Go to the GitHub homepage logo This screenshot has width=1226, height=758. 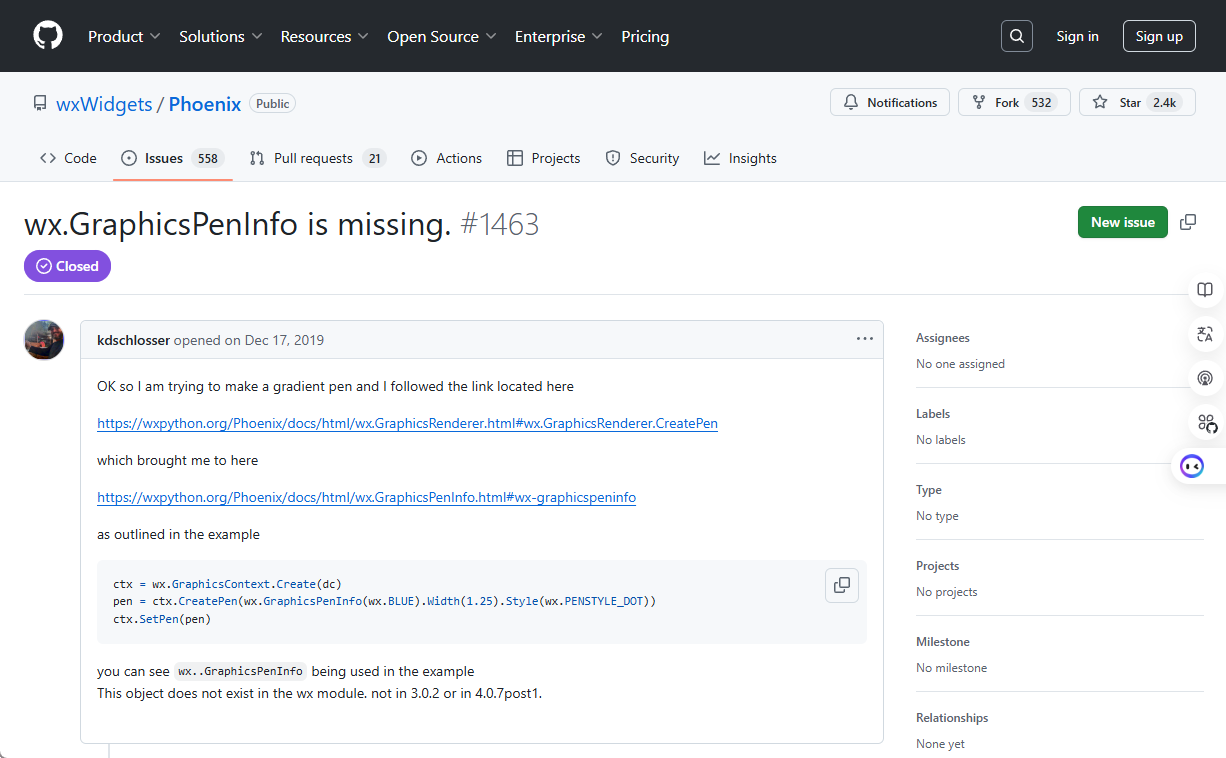tap(48, 36)
